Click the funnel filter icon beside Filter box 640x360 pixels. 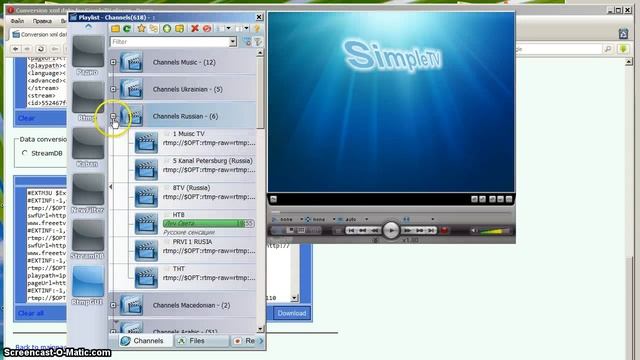tap(258, 42)
